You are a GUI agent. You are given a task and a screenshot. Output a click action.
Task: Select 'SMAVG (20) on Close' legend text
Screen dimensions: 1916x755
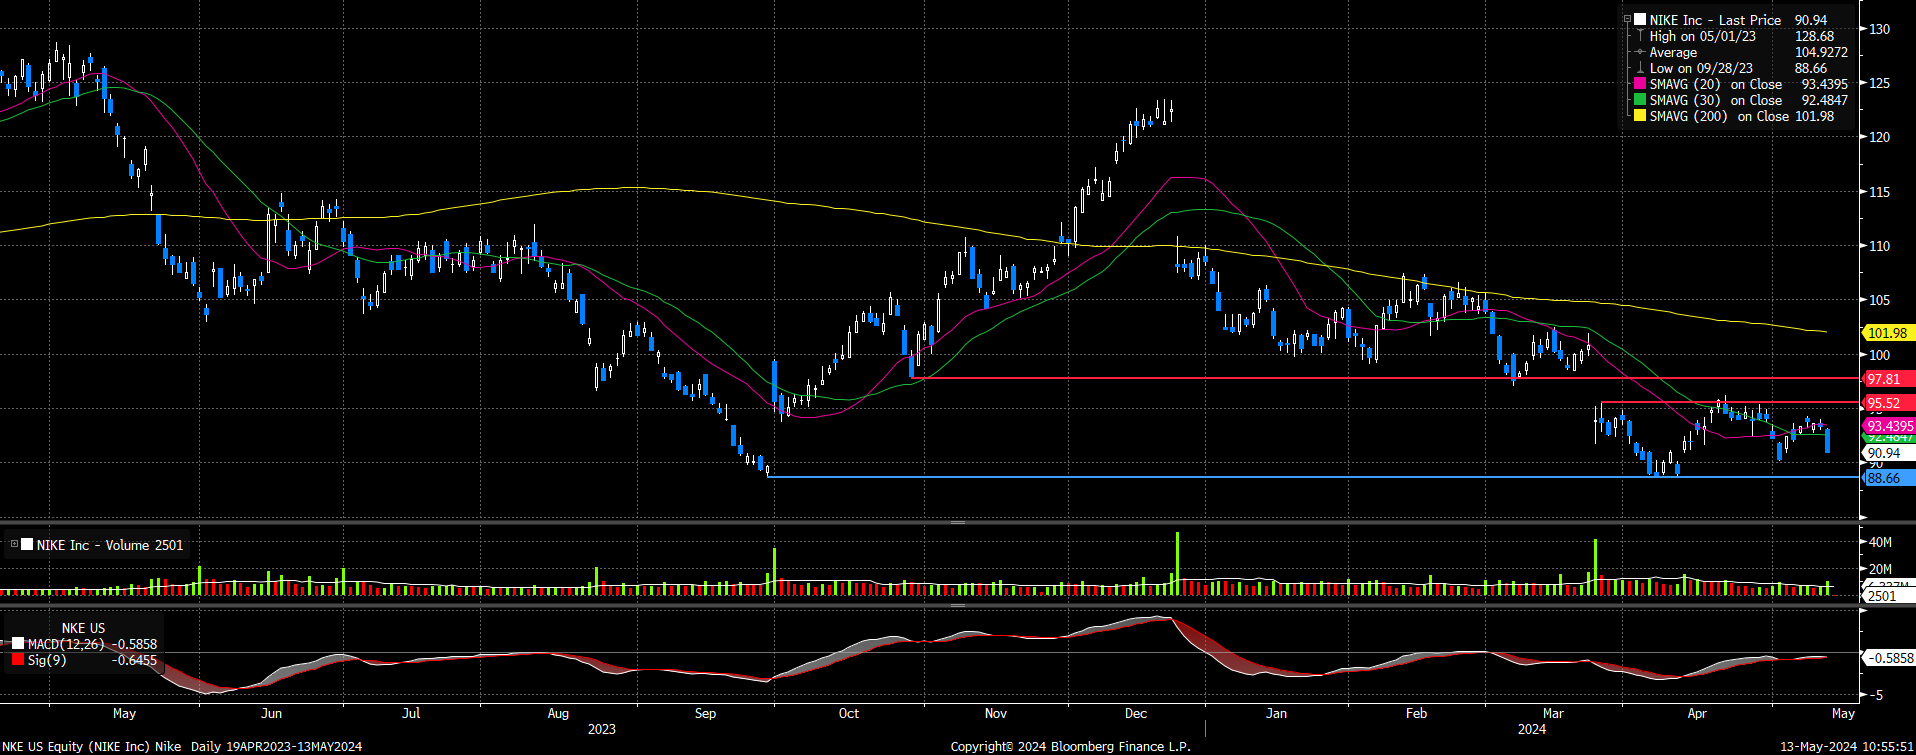[x=1716, y=84]
